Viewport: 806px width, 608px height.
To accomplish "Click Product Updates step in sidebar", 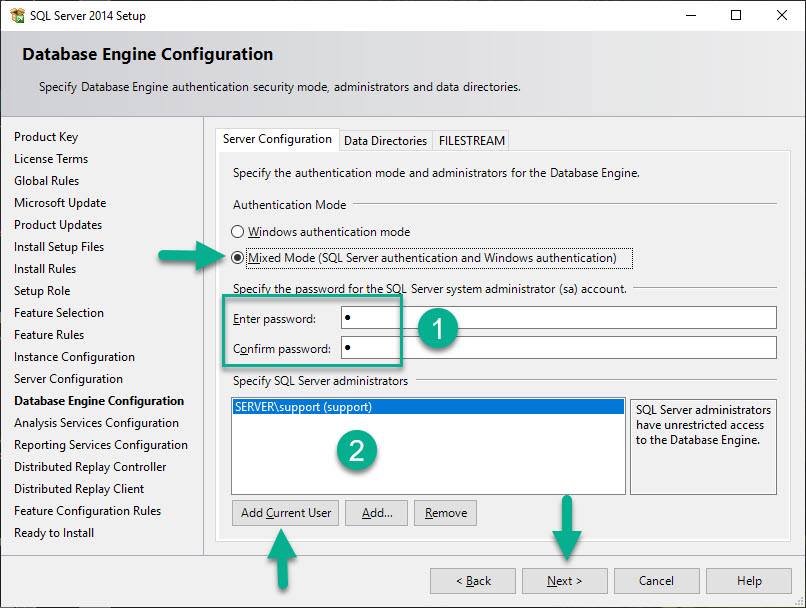I will pyautogui.click(x=58, y=225).
